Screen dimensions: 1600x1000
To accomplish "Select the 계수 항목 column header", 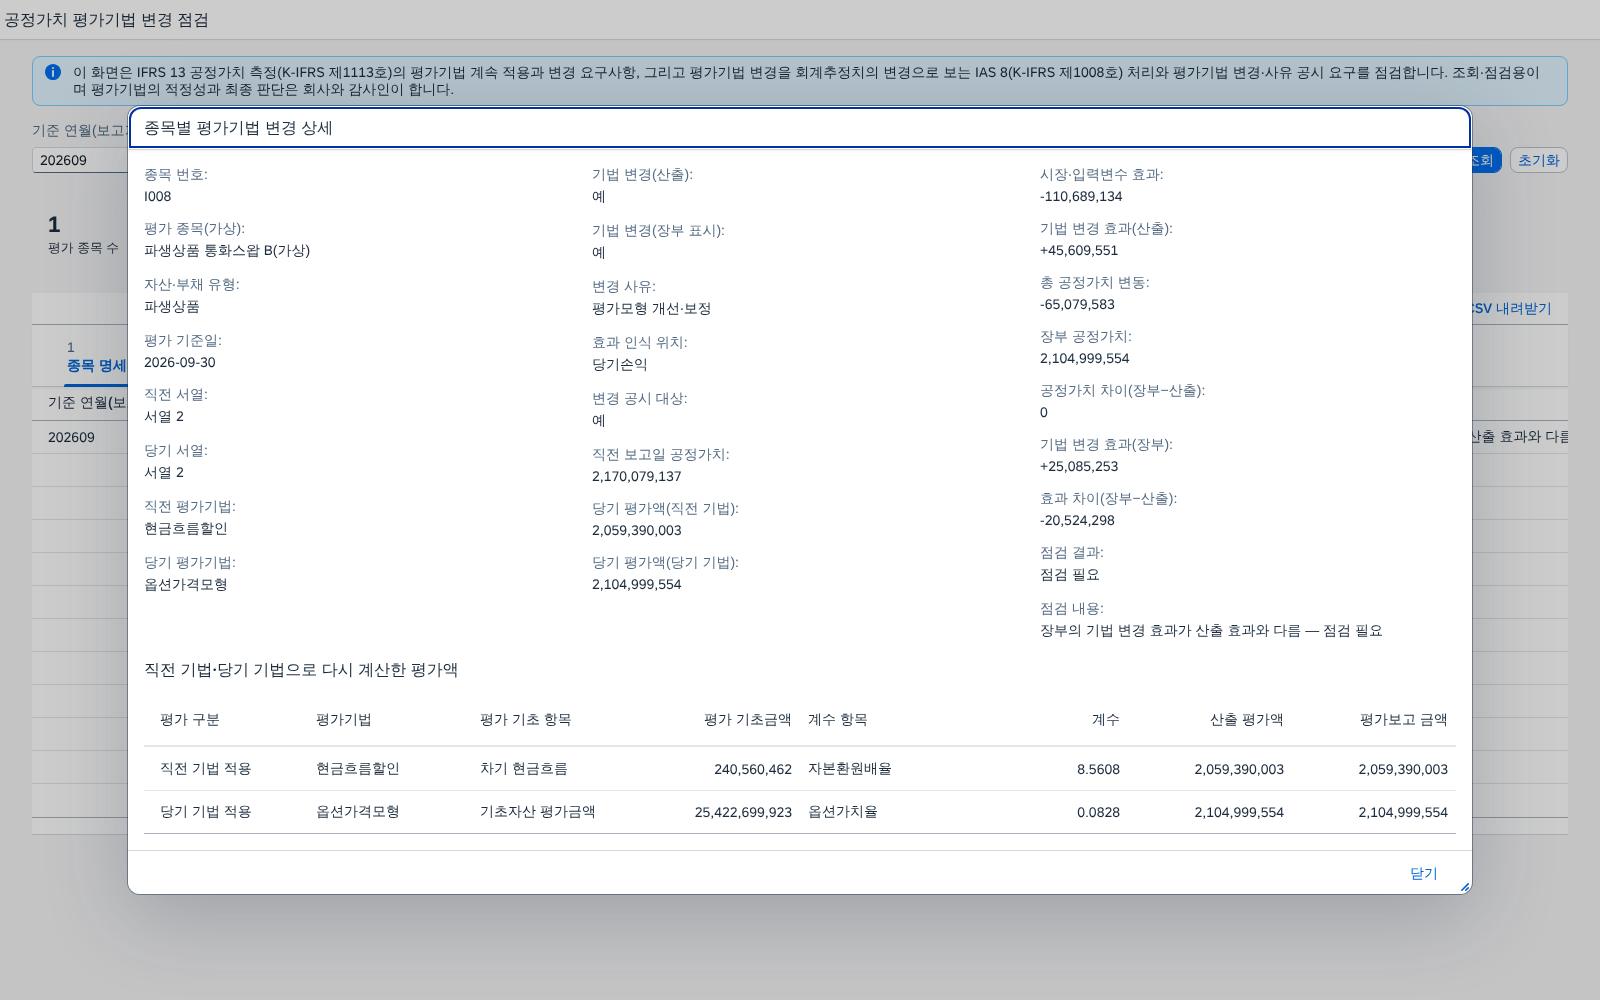I will pyautogui.click(x=838, y=719).
